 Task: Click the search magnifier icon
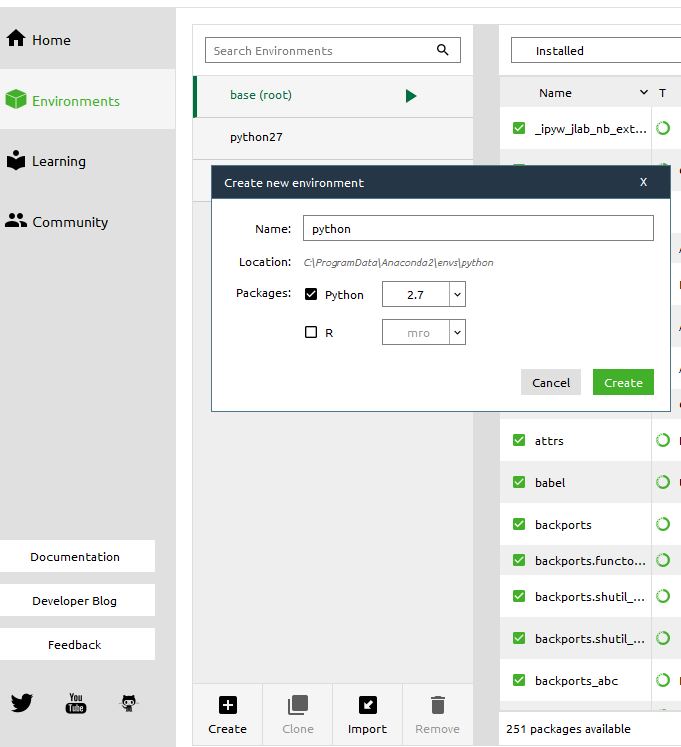click(443, 50)
